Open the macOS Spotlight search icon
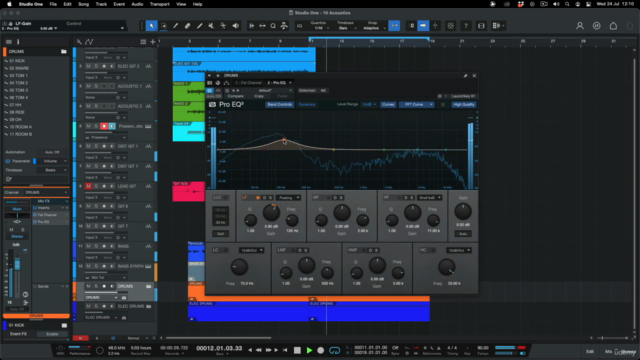Screen dimensions: 640x360 567,4
